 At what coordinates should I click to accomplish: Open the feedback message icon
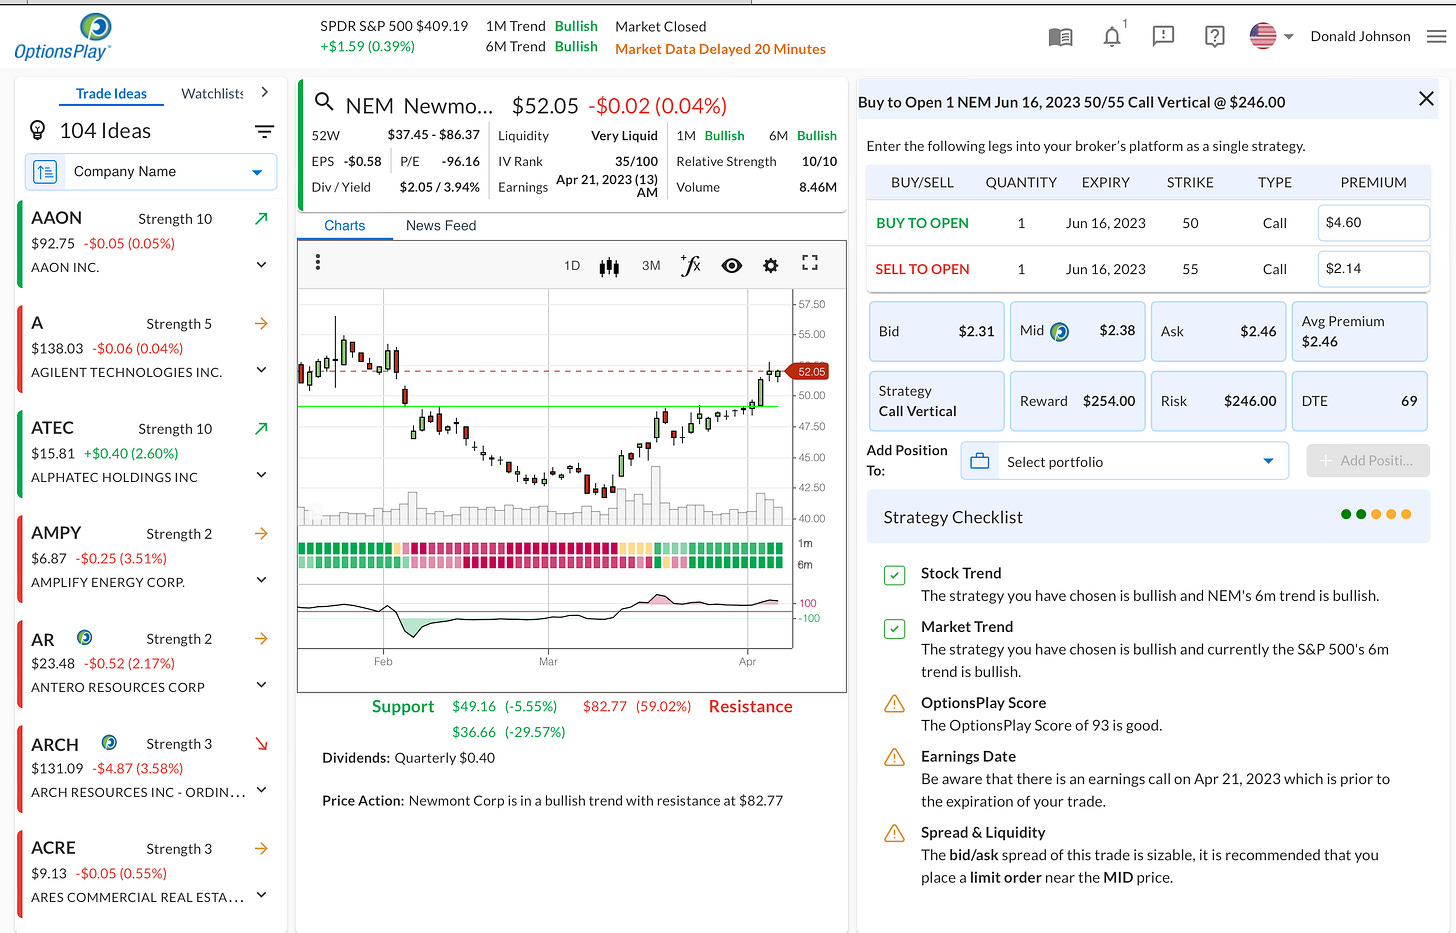pyautogui.click(x=1163, y=37)
